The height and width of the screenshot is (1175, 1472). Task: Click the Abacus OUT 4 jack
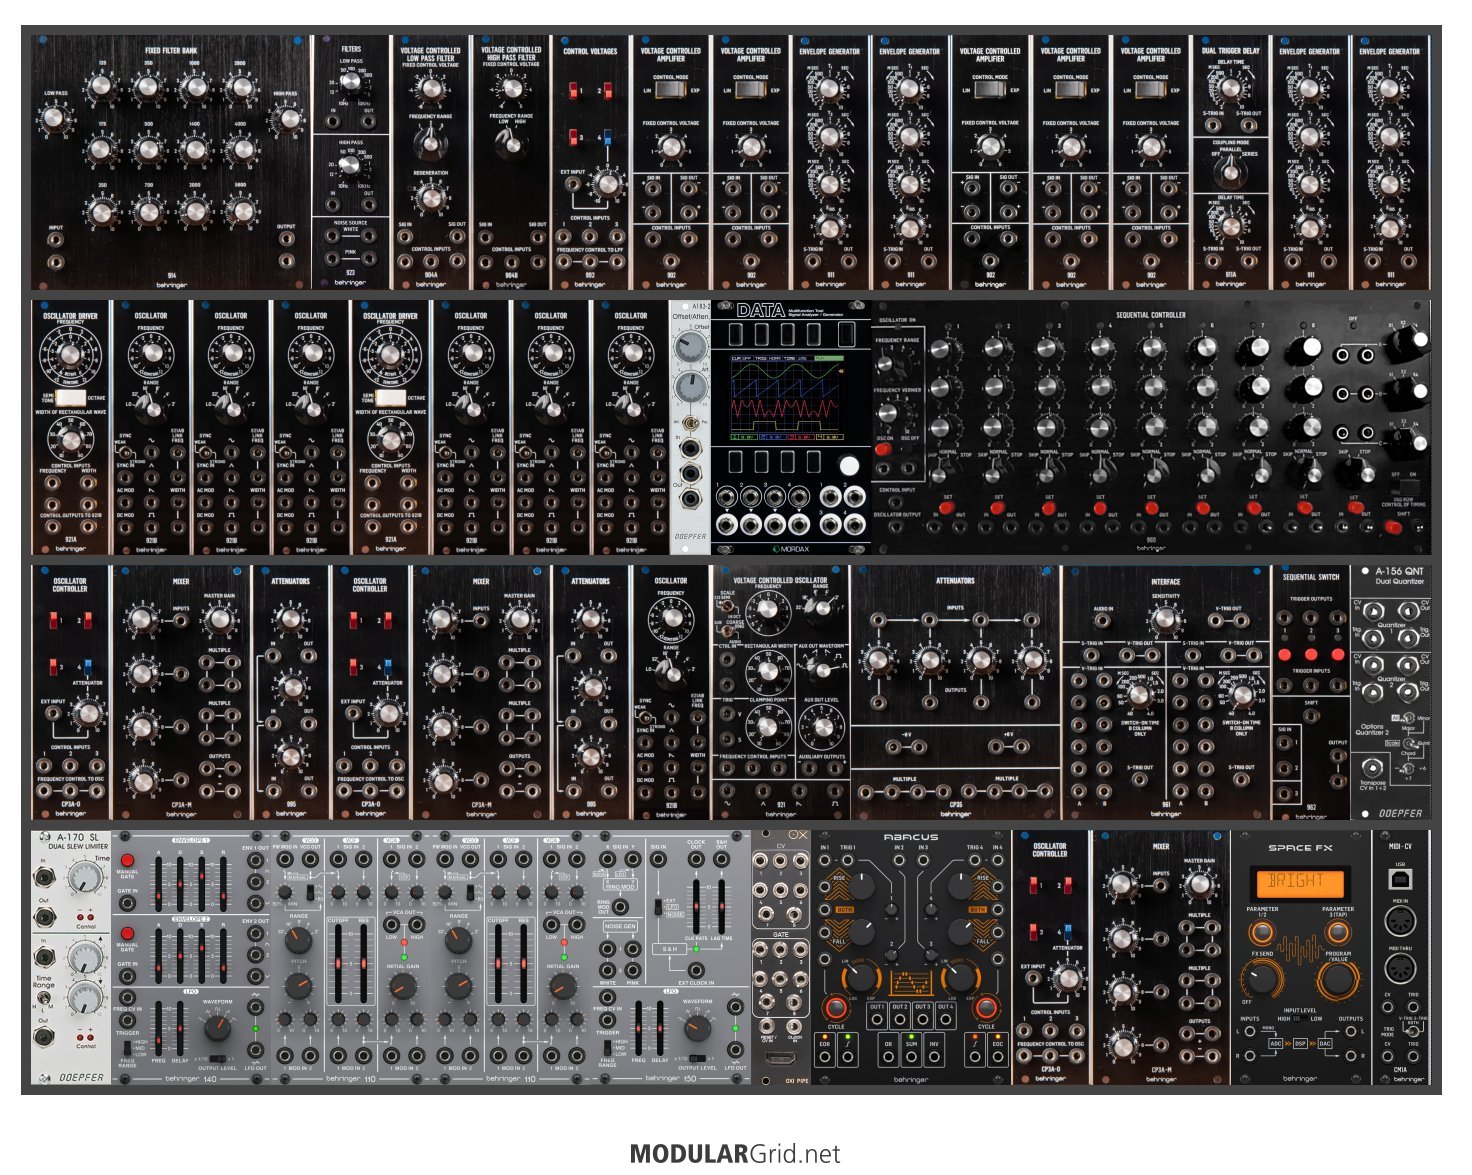pyautogui.click(x=945, y=1021)
